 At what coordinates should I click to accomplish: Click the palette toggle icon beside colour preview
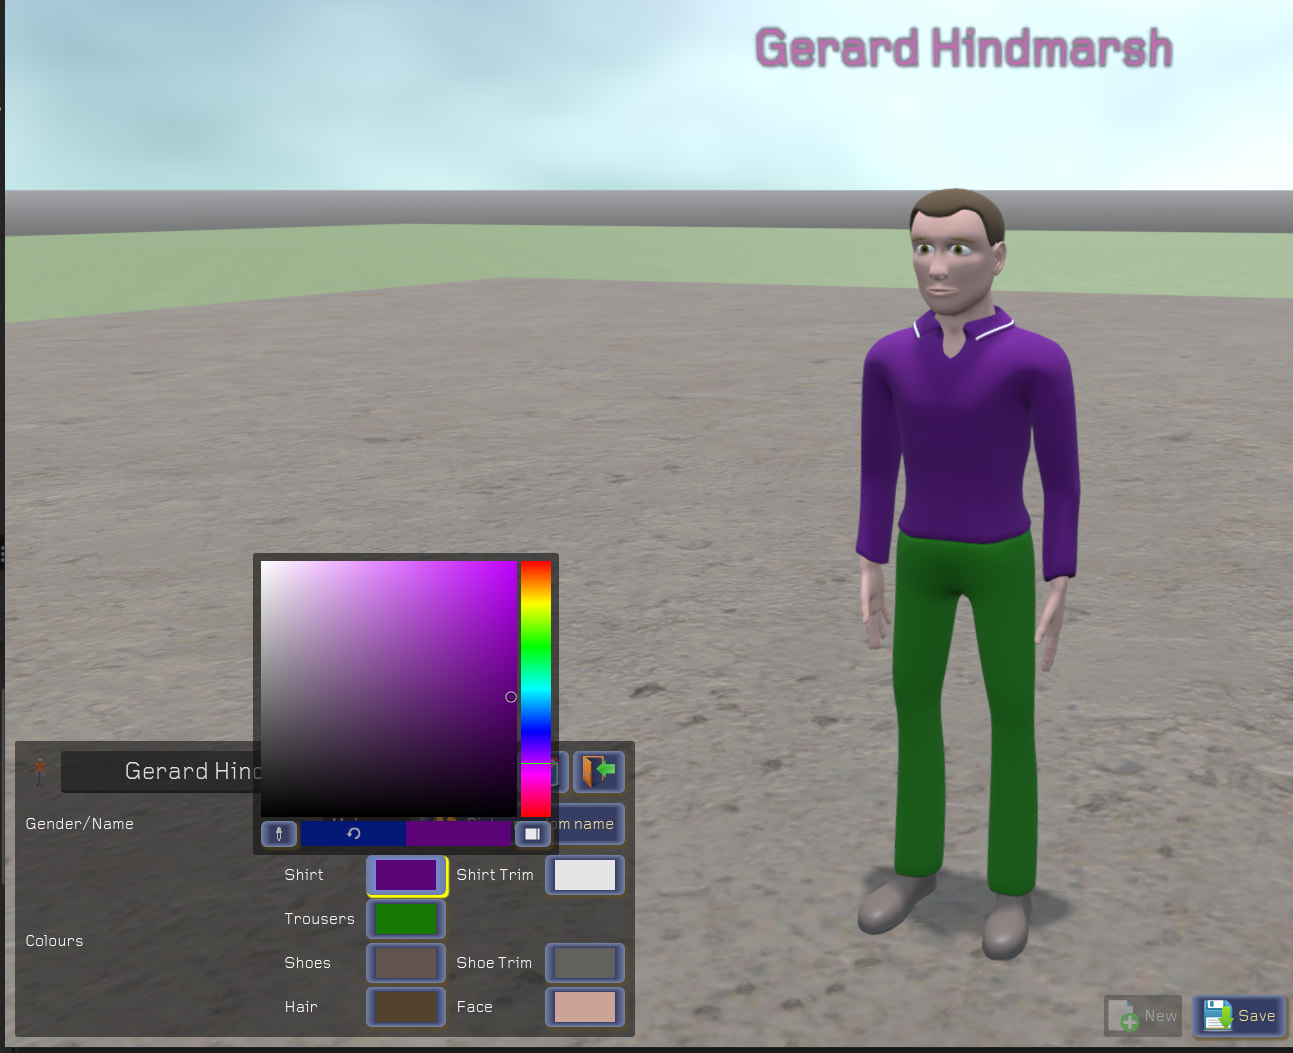tap(532, 833)
